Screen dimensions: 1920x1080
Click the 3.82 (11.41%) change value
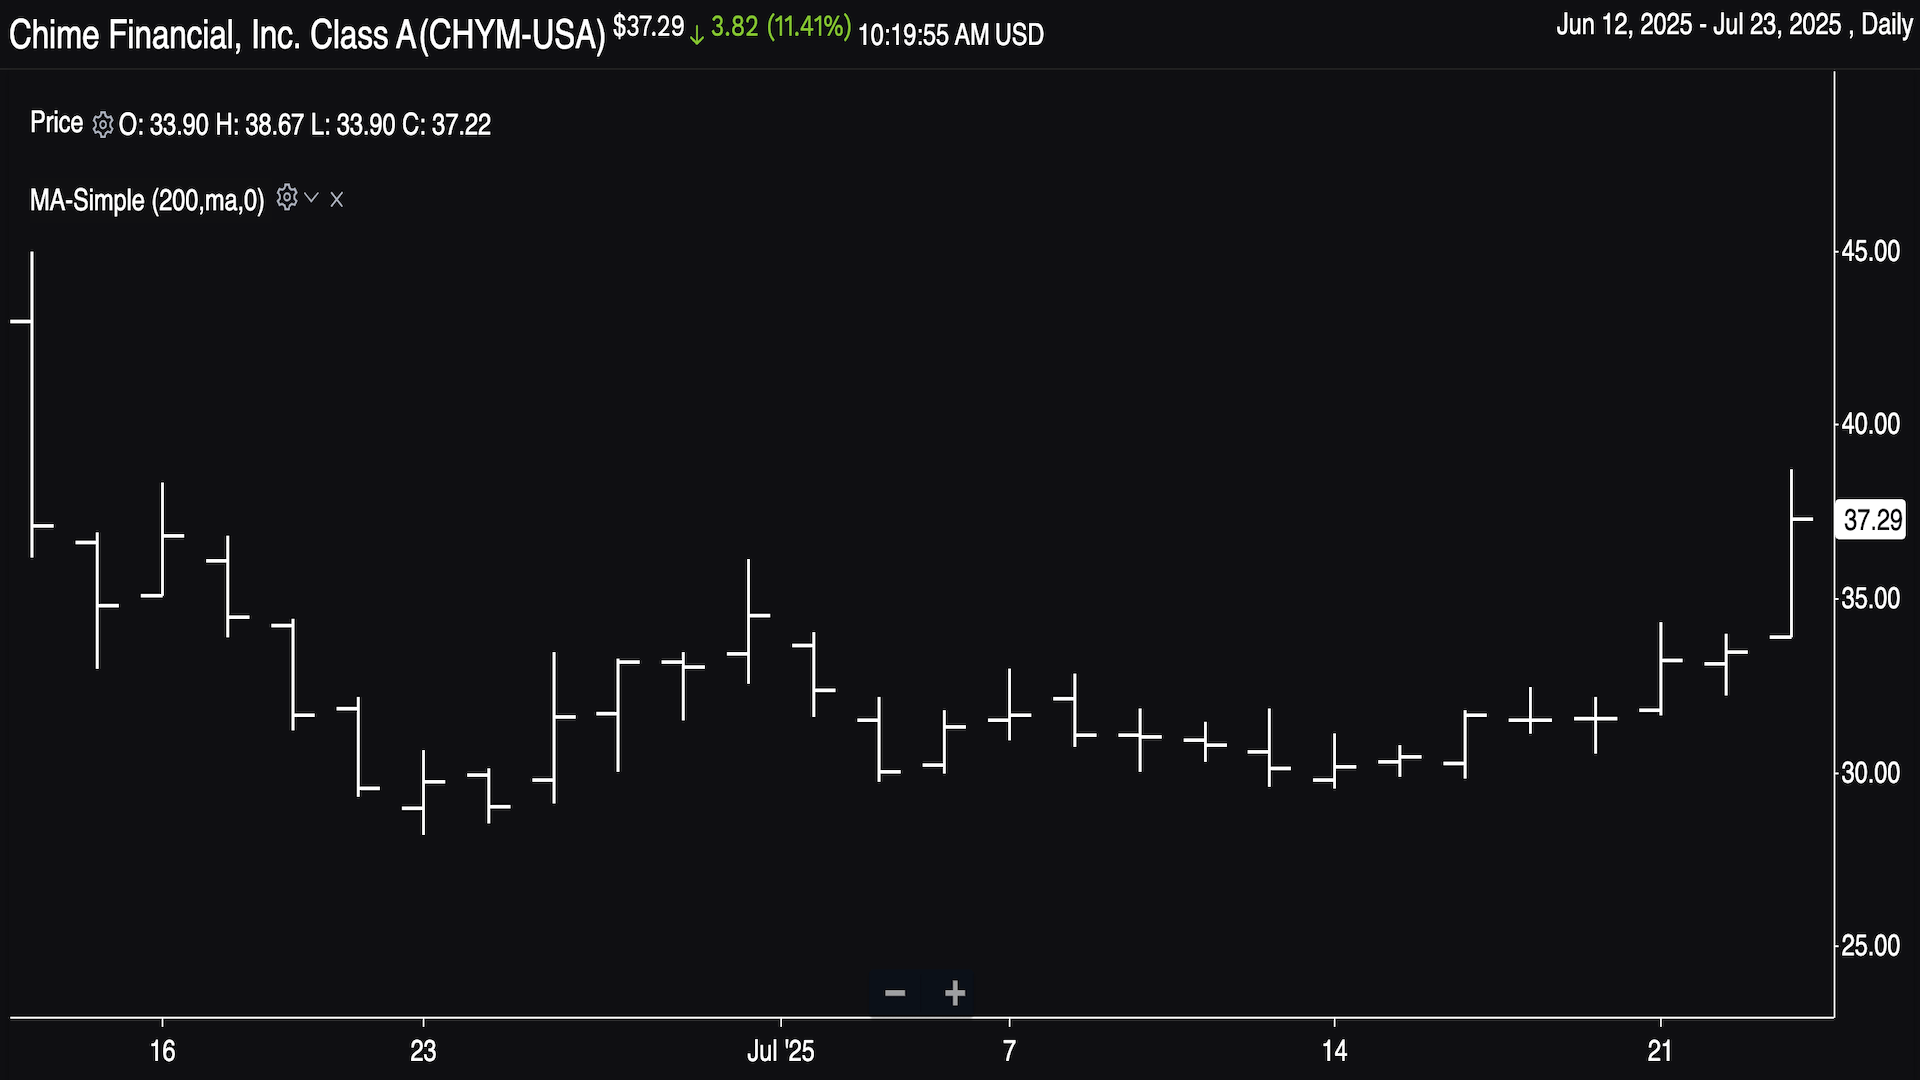(x=781, y=26)
